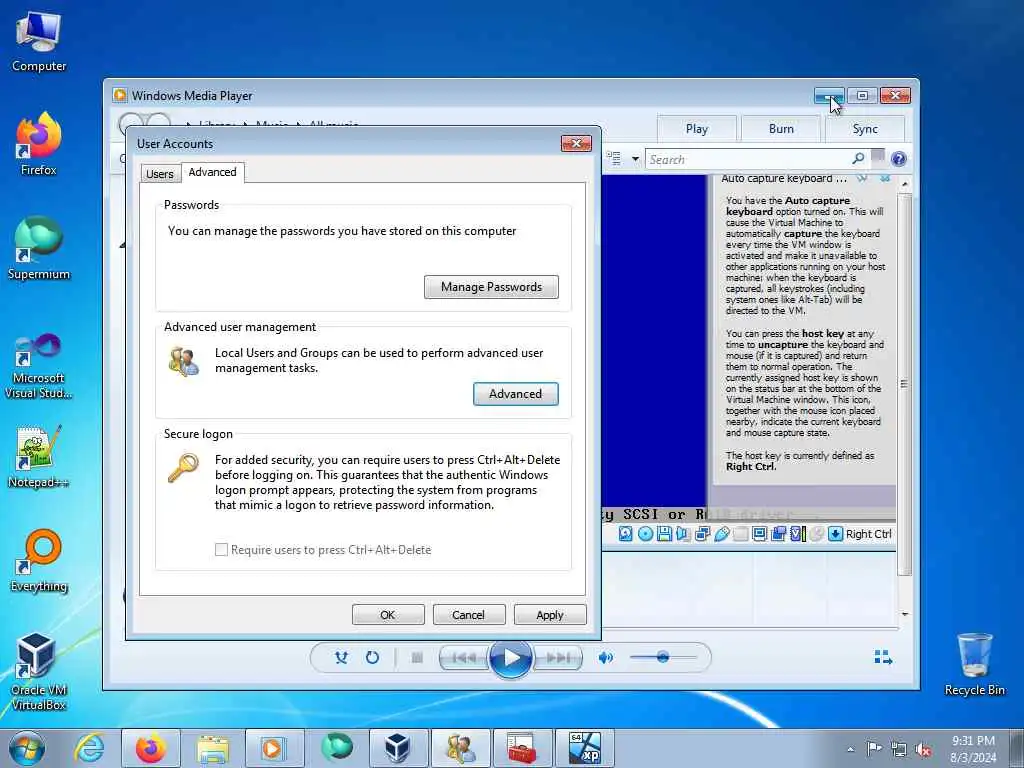Switch to Windows Media Player taskbar button

pos(274,748)
